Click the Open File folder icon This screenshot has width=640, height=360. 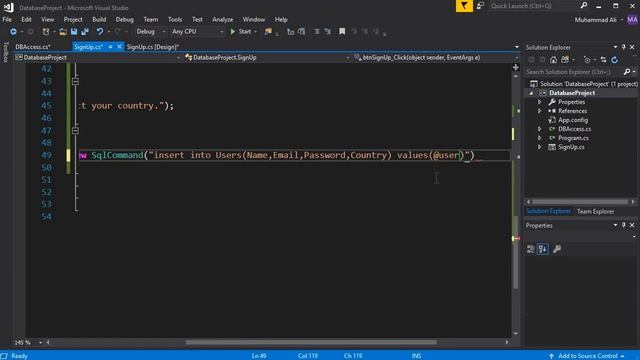[62, 31]
